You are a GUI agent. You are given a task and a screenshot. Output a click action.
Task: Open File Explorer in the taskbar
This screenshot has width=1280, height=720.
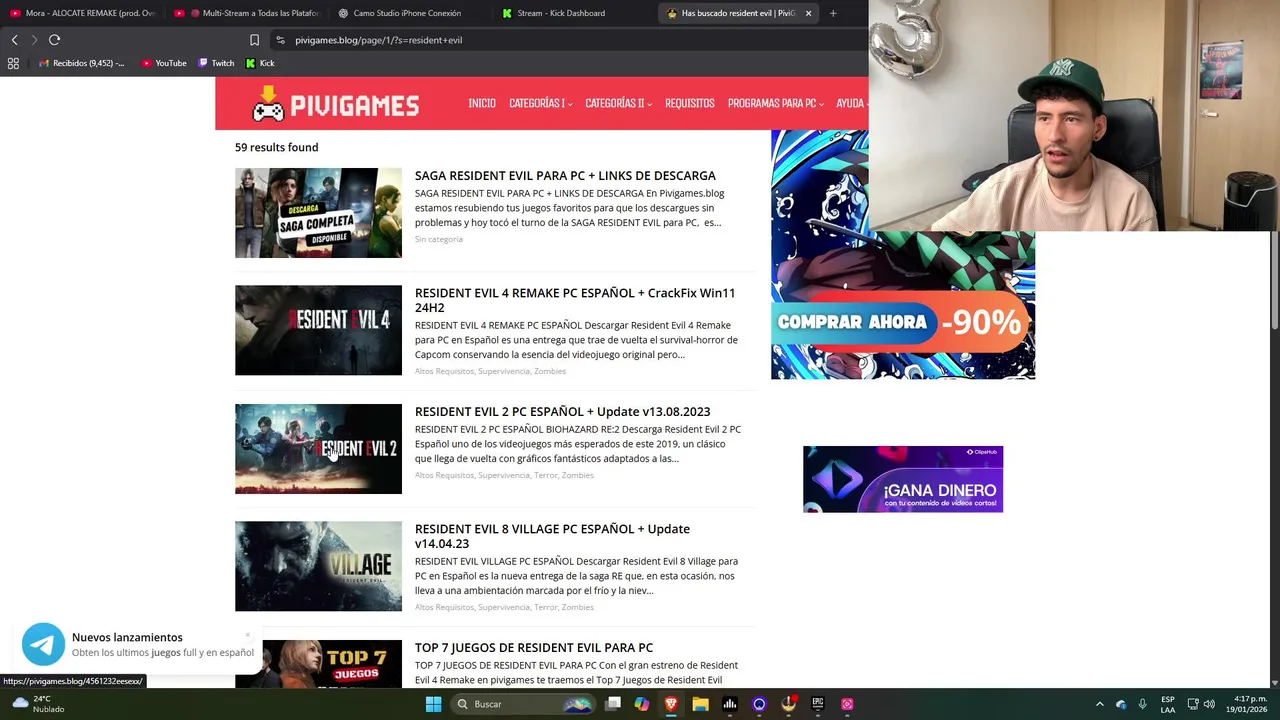coord(700,704)
